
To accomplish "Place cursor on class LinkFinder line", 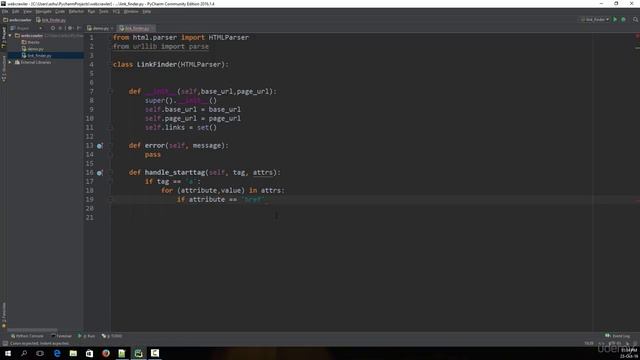I will tap(171, 64).
